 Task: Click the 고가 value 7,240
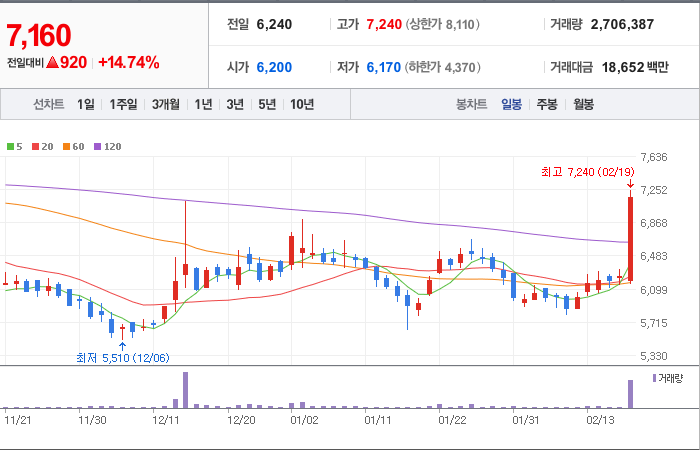384,25
